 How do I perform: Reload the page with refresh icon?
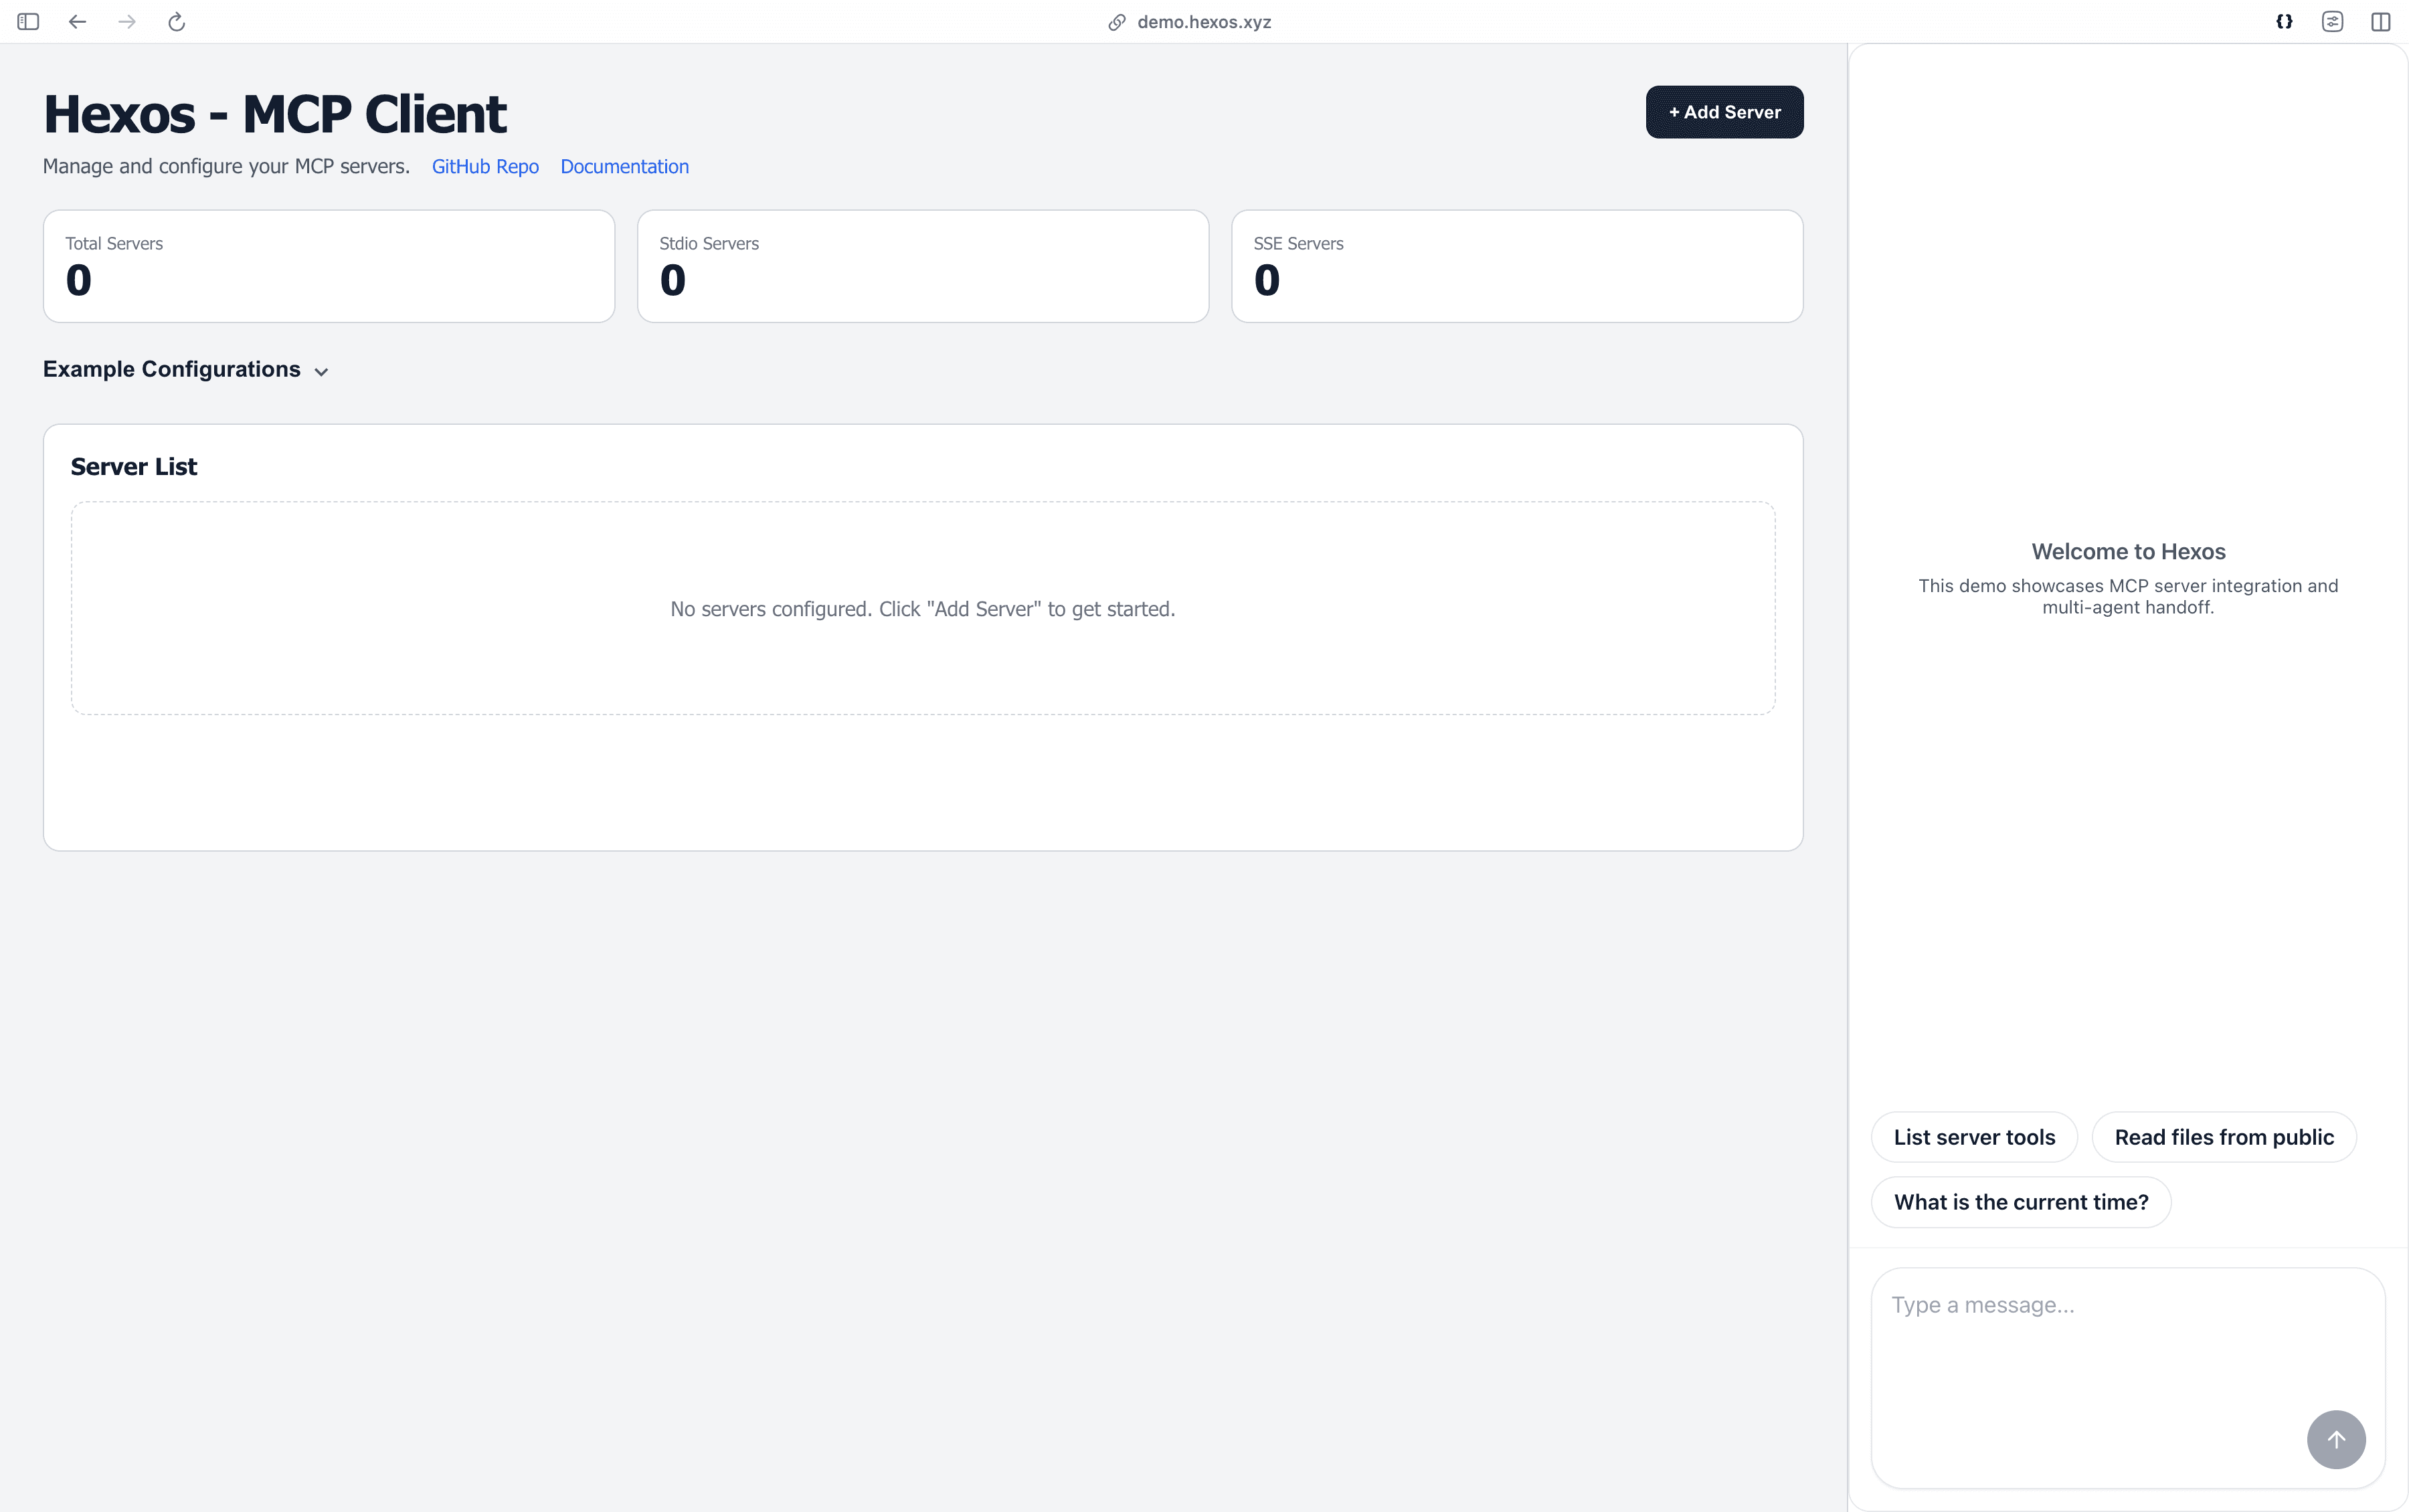[x=177, y=22]
